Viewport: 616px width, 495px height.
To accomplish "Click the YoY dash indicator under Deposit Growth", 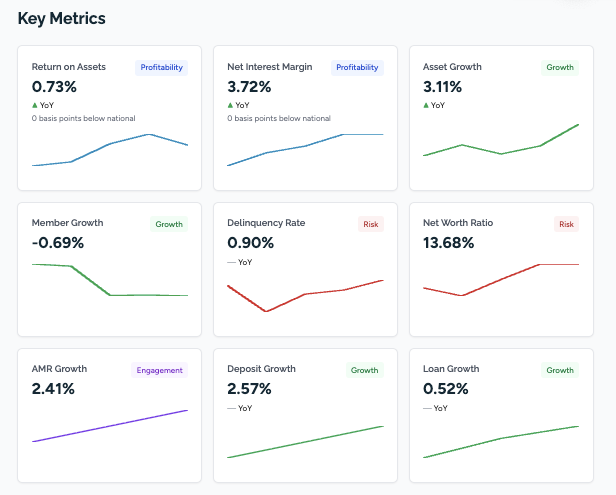I will coord(232,408).
